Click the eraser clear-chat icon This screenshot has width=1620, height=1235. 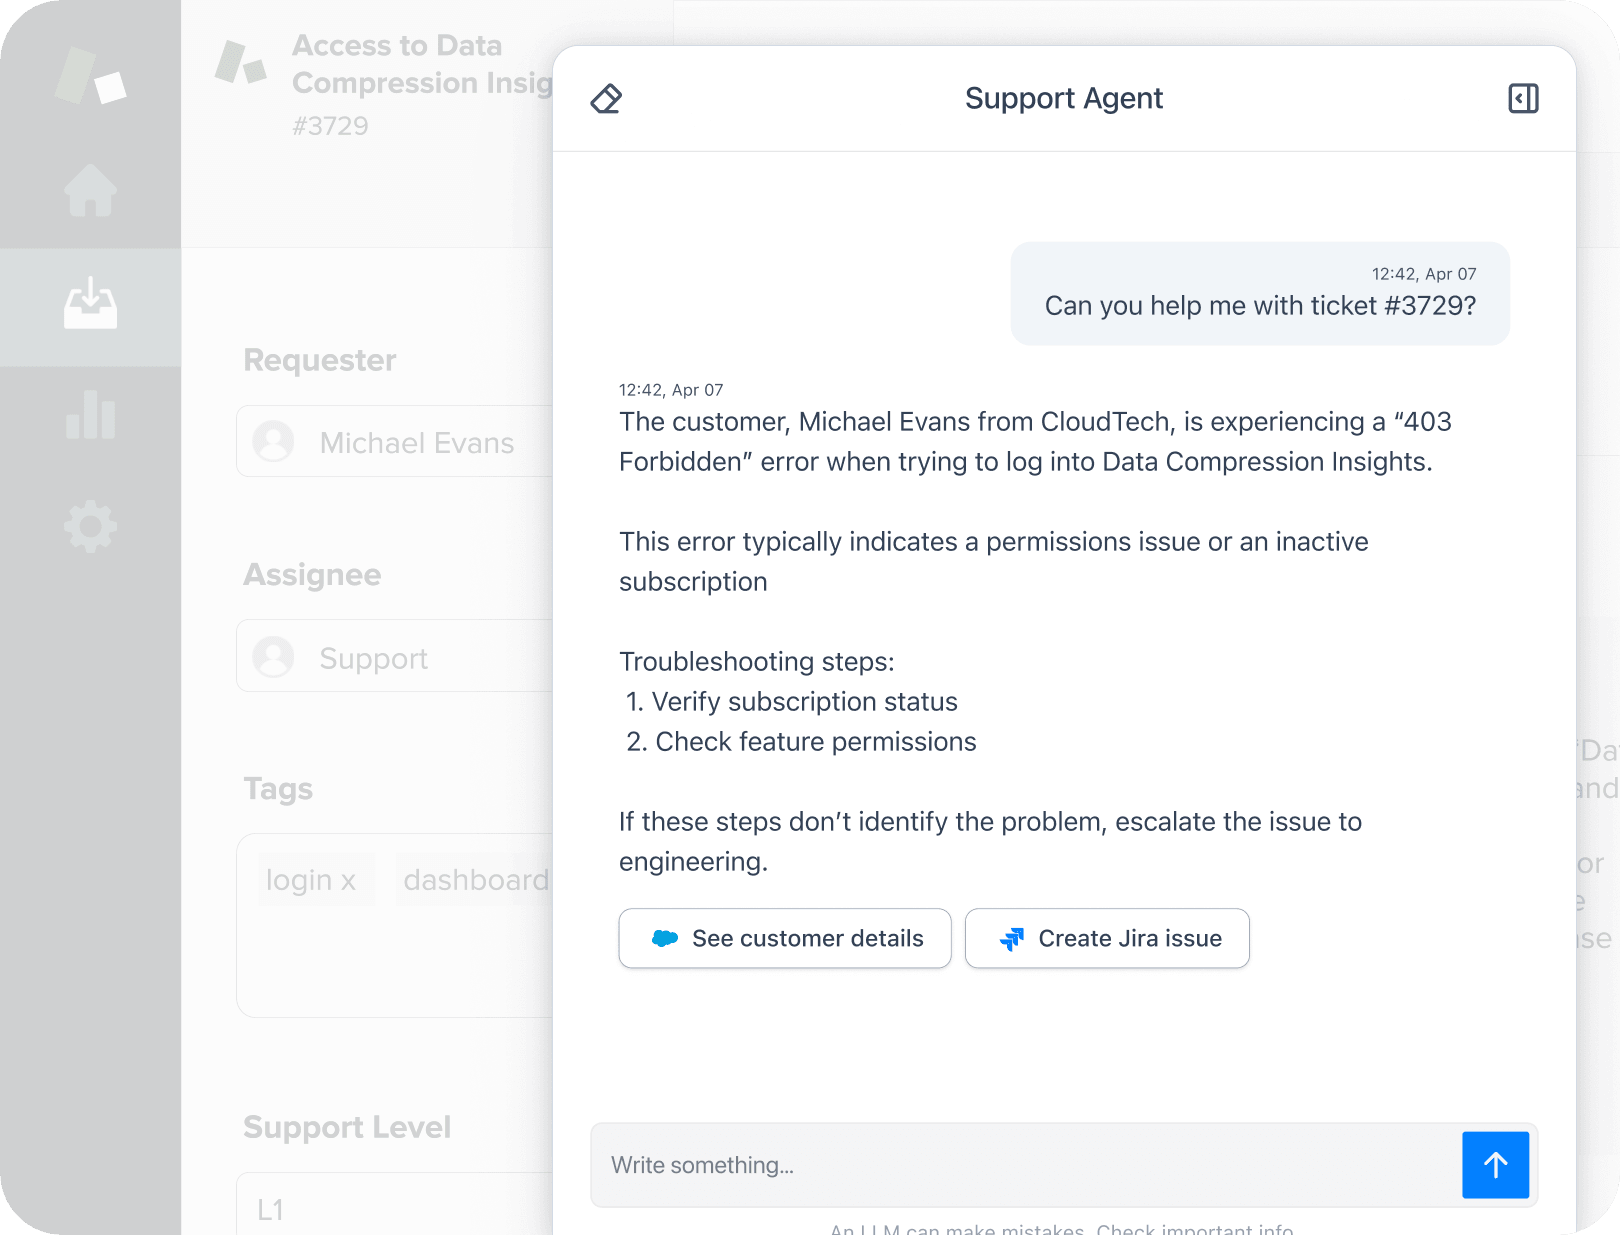[606, 99]
